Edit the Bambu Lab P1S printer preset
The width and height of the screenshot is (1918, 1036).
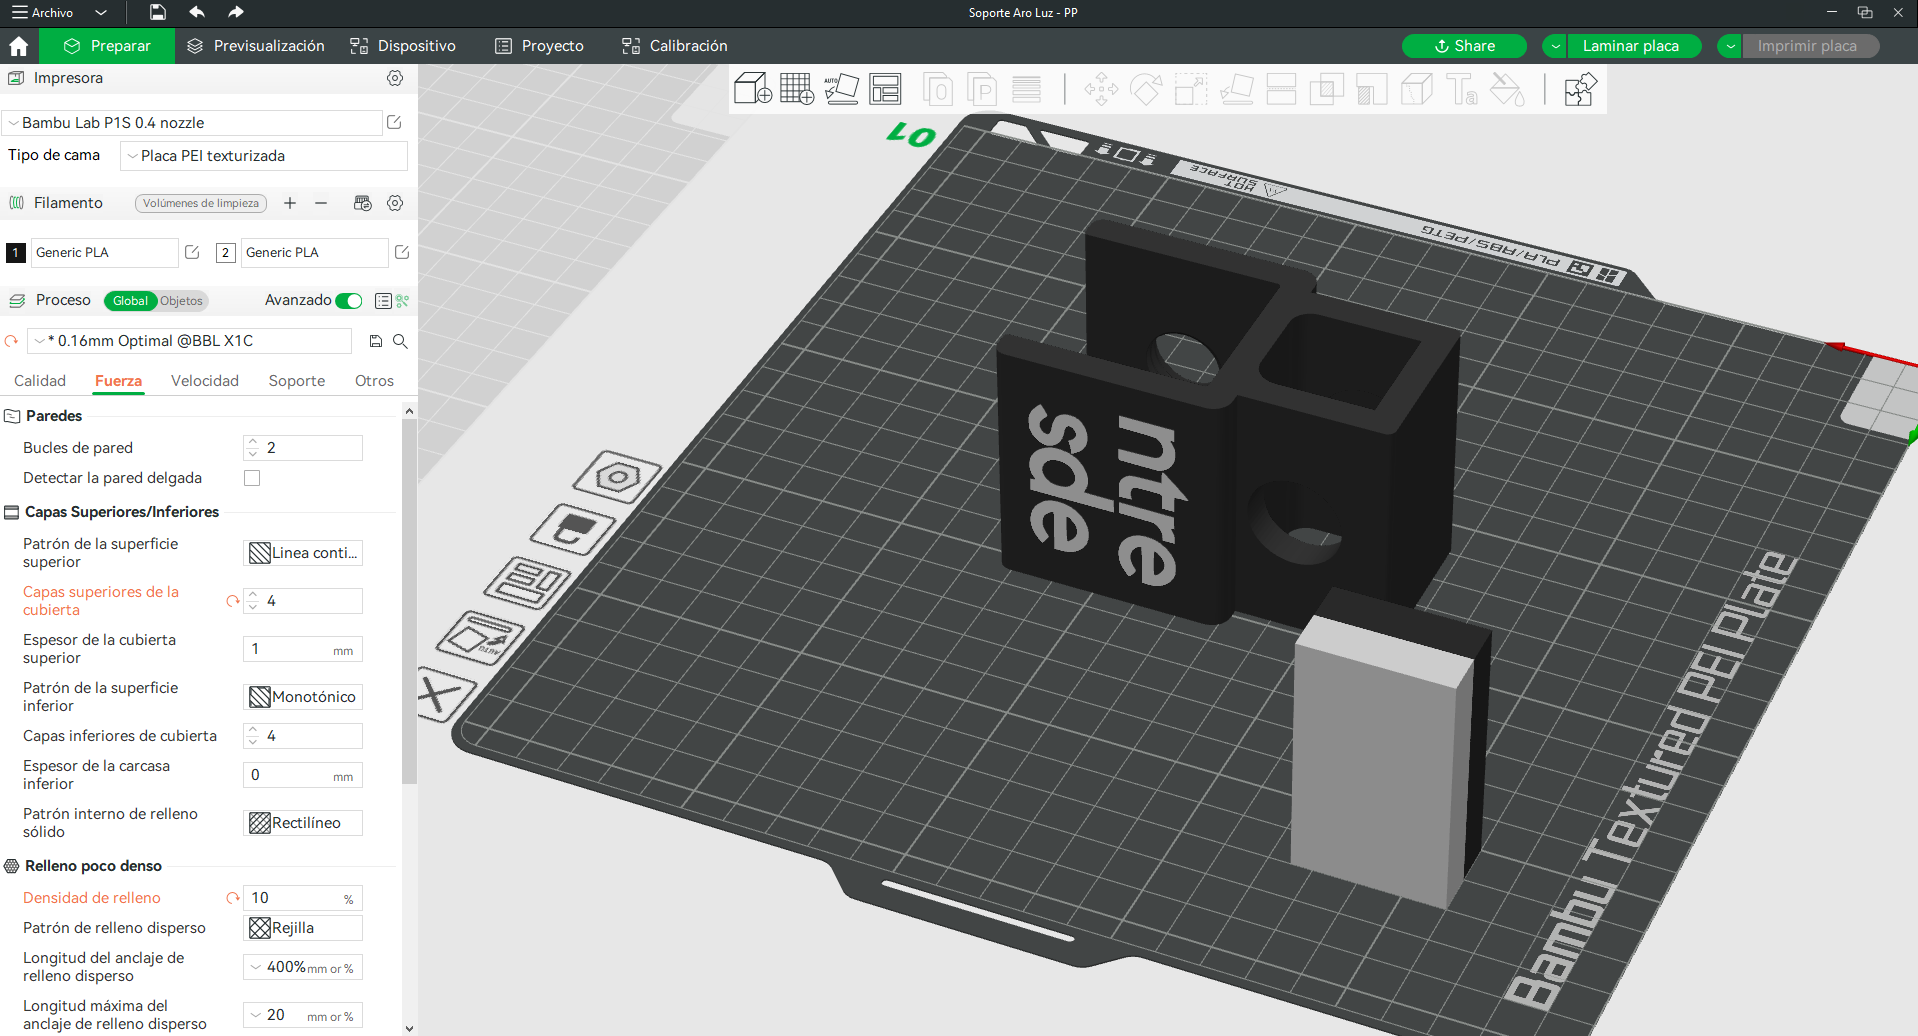(394, 122)
